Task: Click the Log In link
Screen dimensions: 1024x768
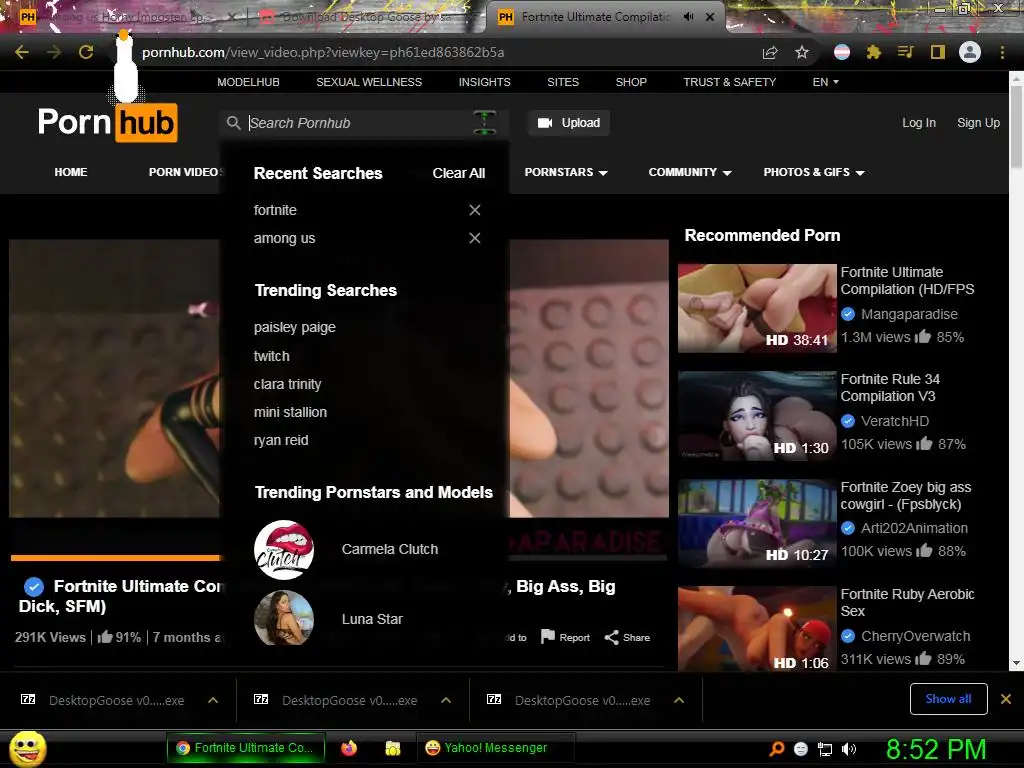Action: 919,123
